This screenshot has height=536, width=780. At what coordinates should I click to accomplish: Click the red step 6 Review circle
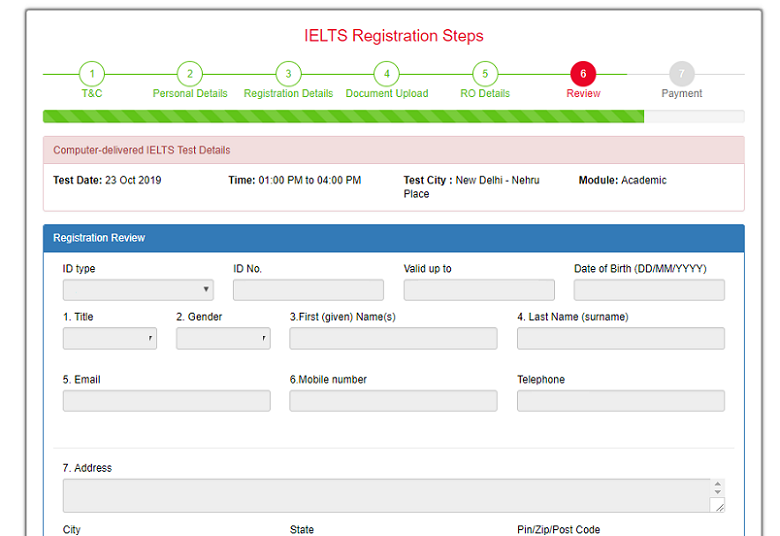coord(583,74)
